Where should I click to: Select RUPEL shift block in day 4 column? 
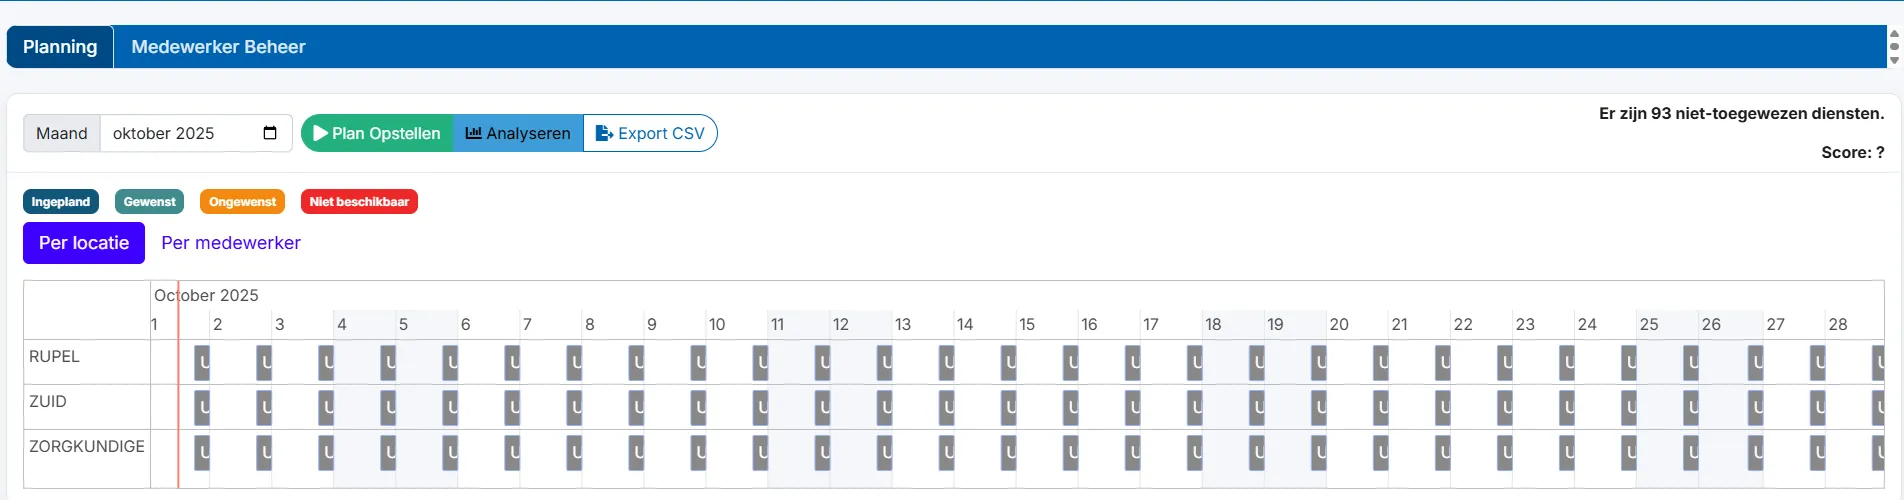[x=388, y=362]
